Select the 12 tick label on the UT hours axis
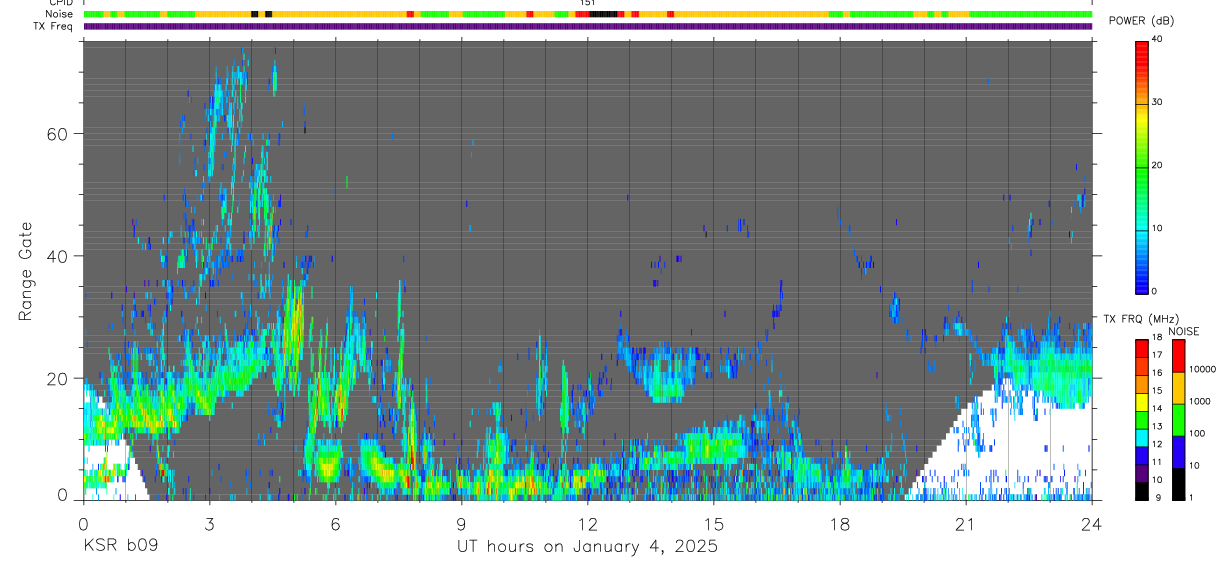 coord(587,525)
